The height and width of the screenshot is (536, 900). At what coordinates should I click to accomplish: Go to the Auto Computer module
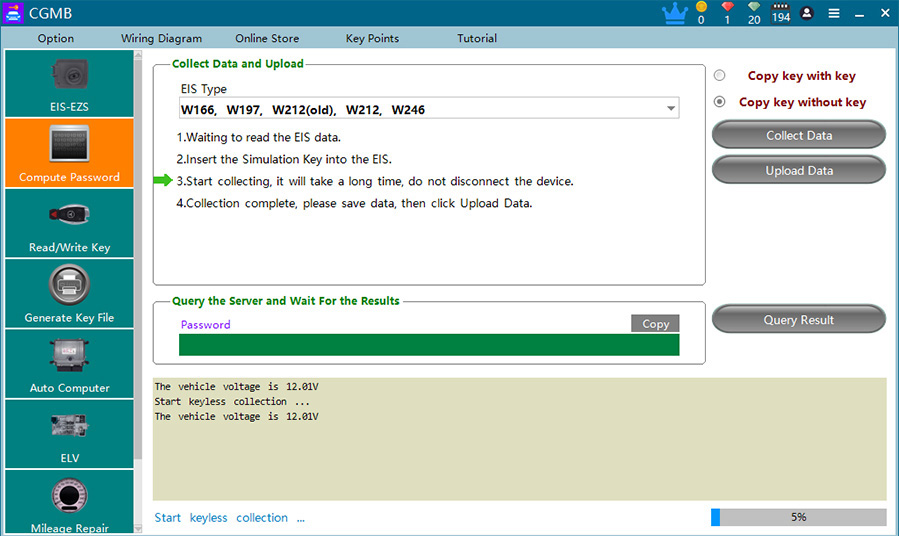(69, 364)
